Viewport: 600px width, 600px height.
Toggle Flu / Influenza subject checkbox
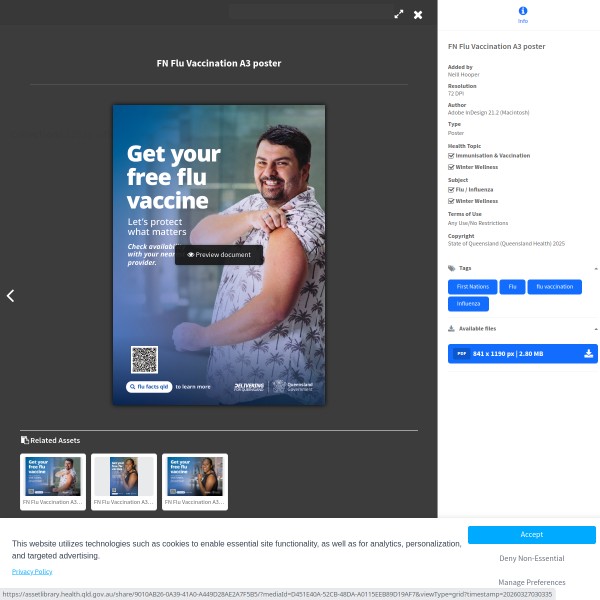click(451, 189)
